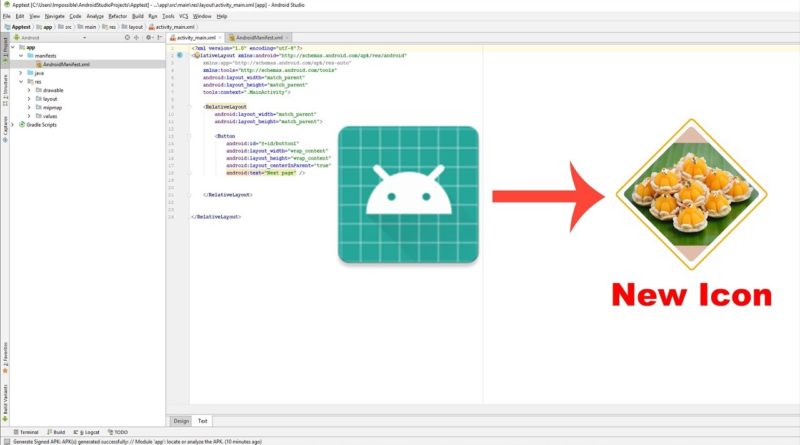The image size is (800, 445).
Task: Open the Project panel settings gear
Action: (x=149, y=38)
